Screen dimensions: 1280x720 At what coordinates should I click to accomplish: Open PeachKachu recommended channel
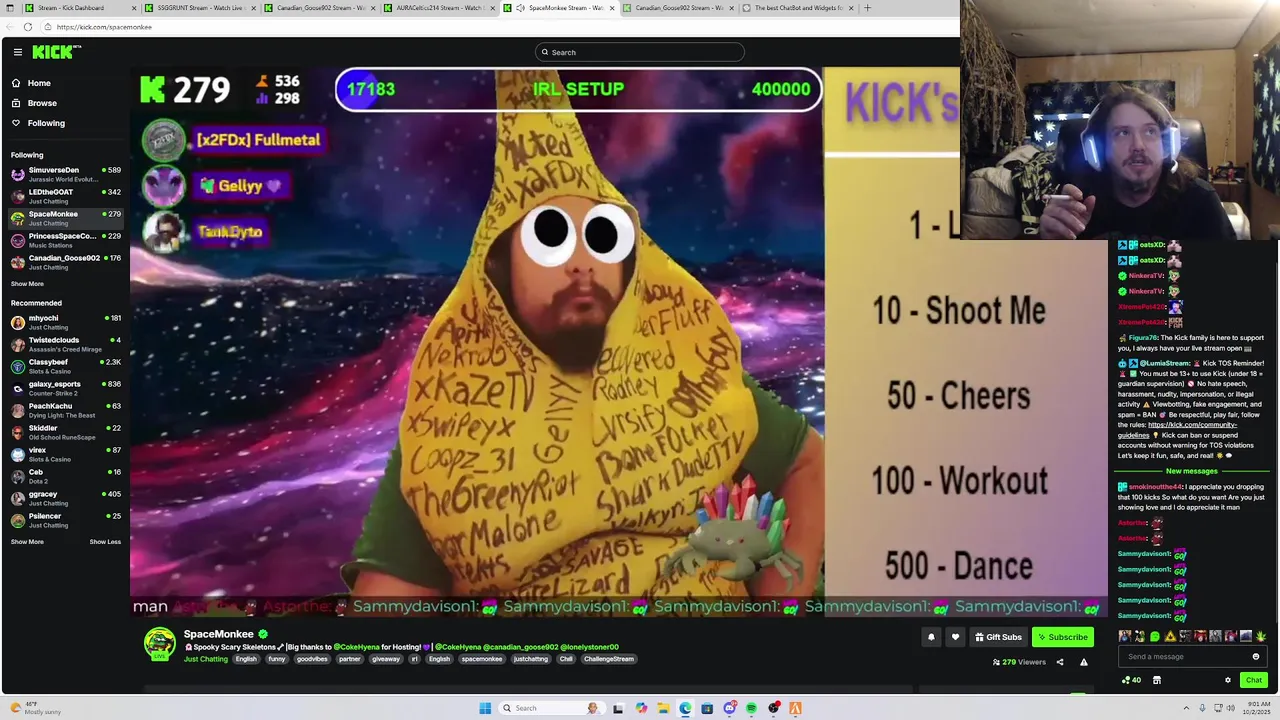[65, 410]
